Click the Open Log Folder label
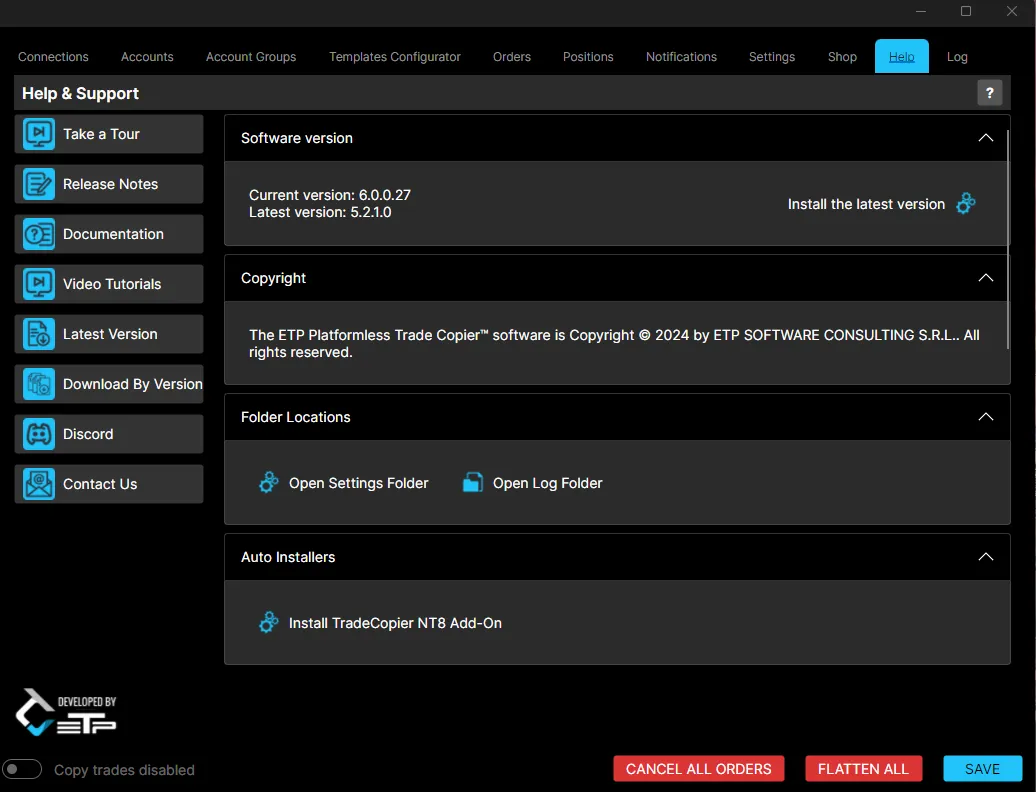 (547, 483)
